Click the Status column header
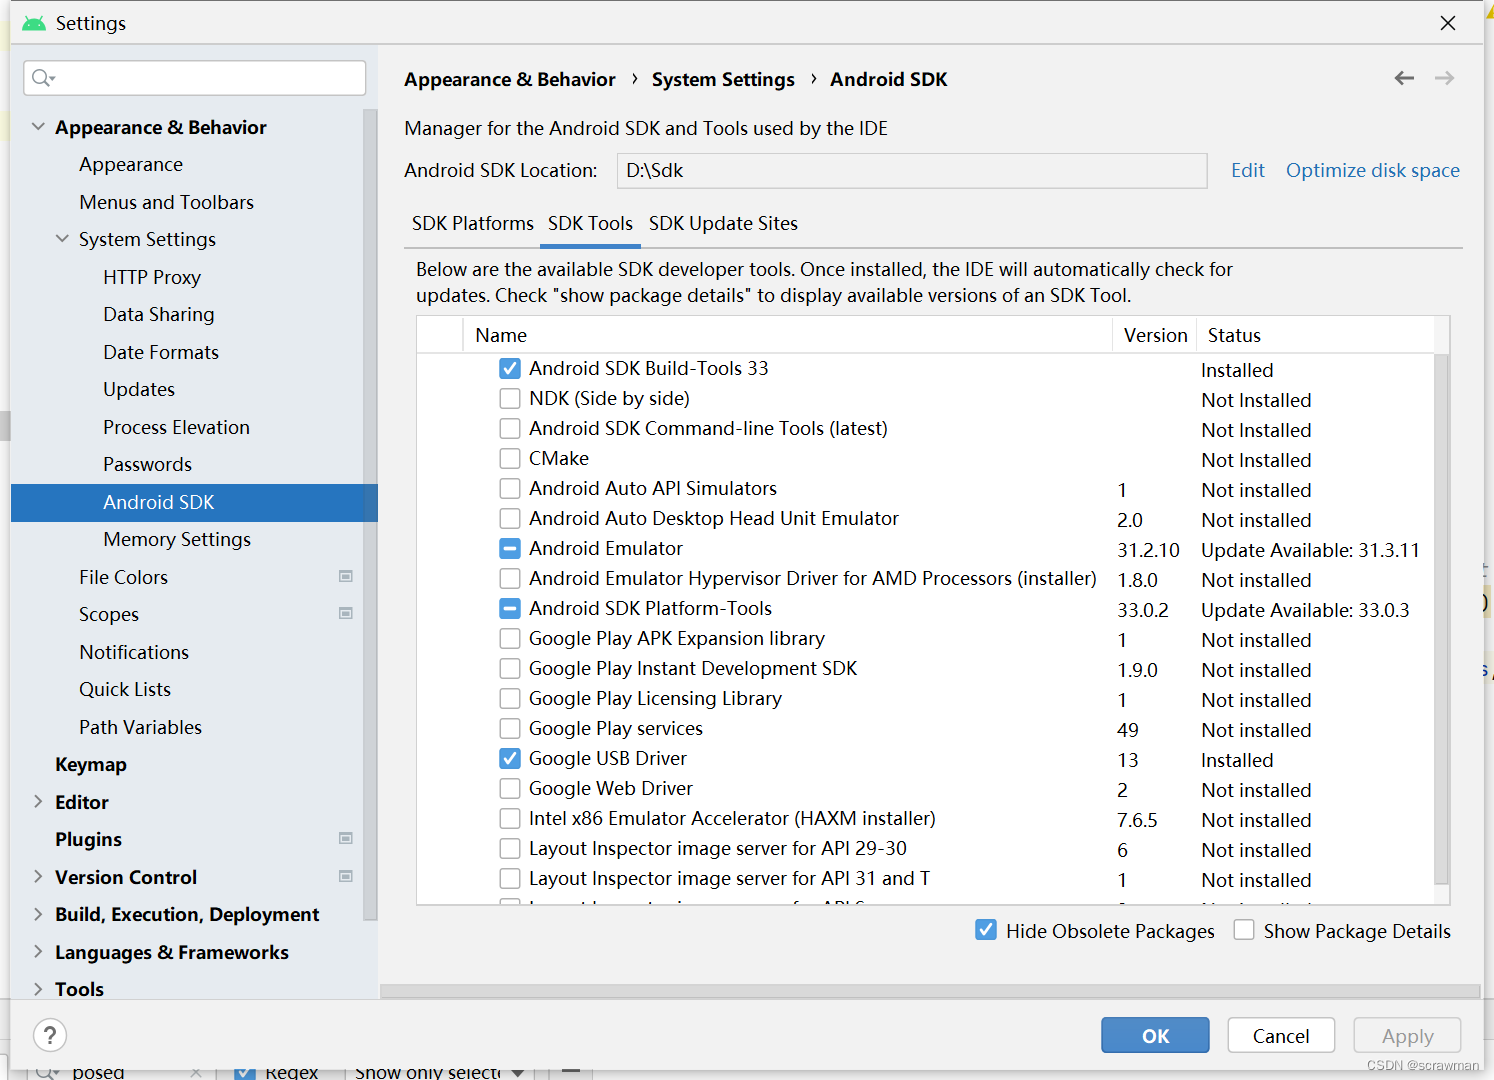Screen dimensions: 1494x1080 tap(1315, 336)
